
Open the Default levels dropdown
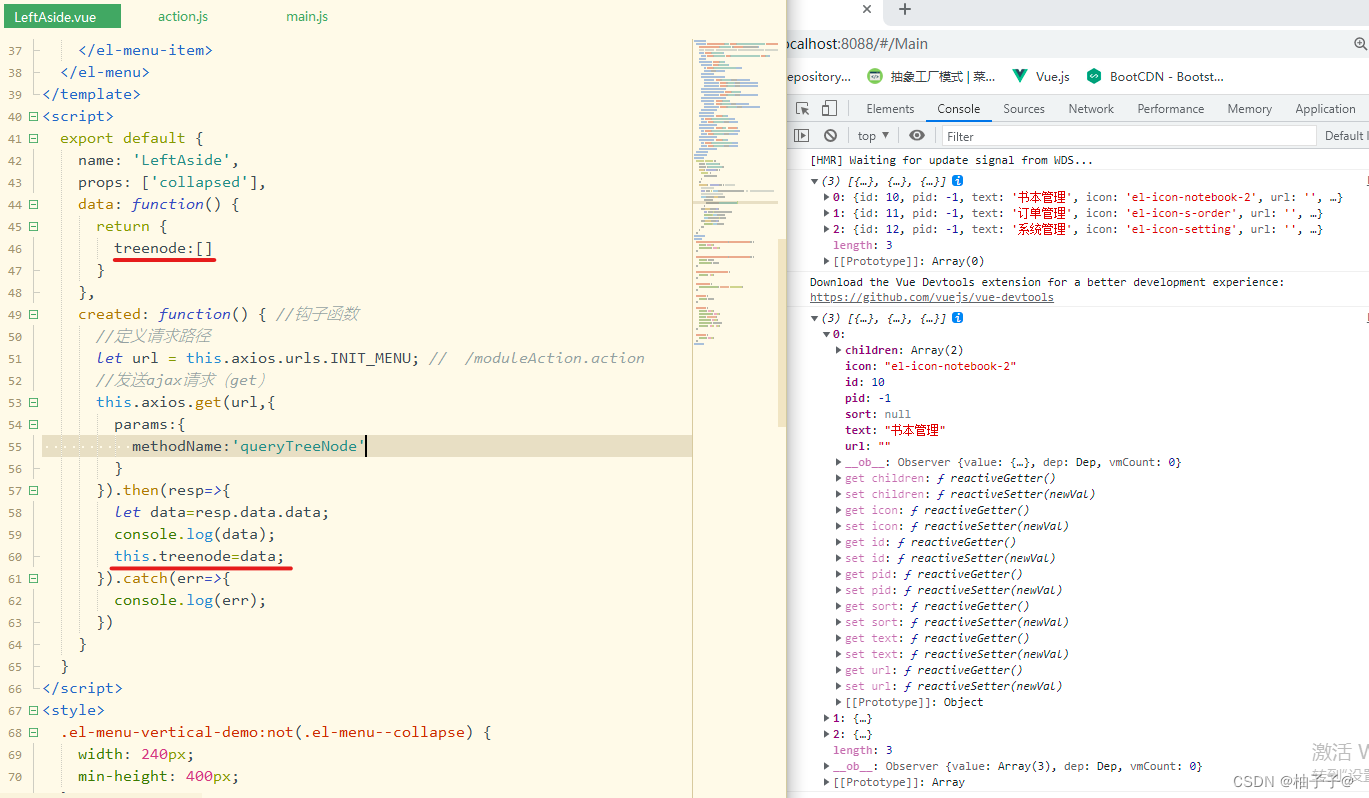click(1346, 136)
